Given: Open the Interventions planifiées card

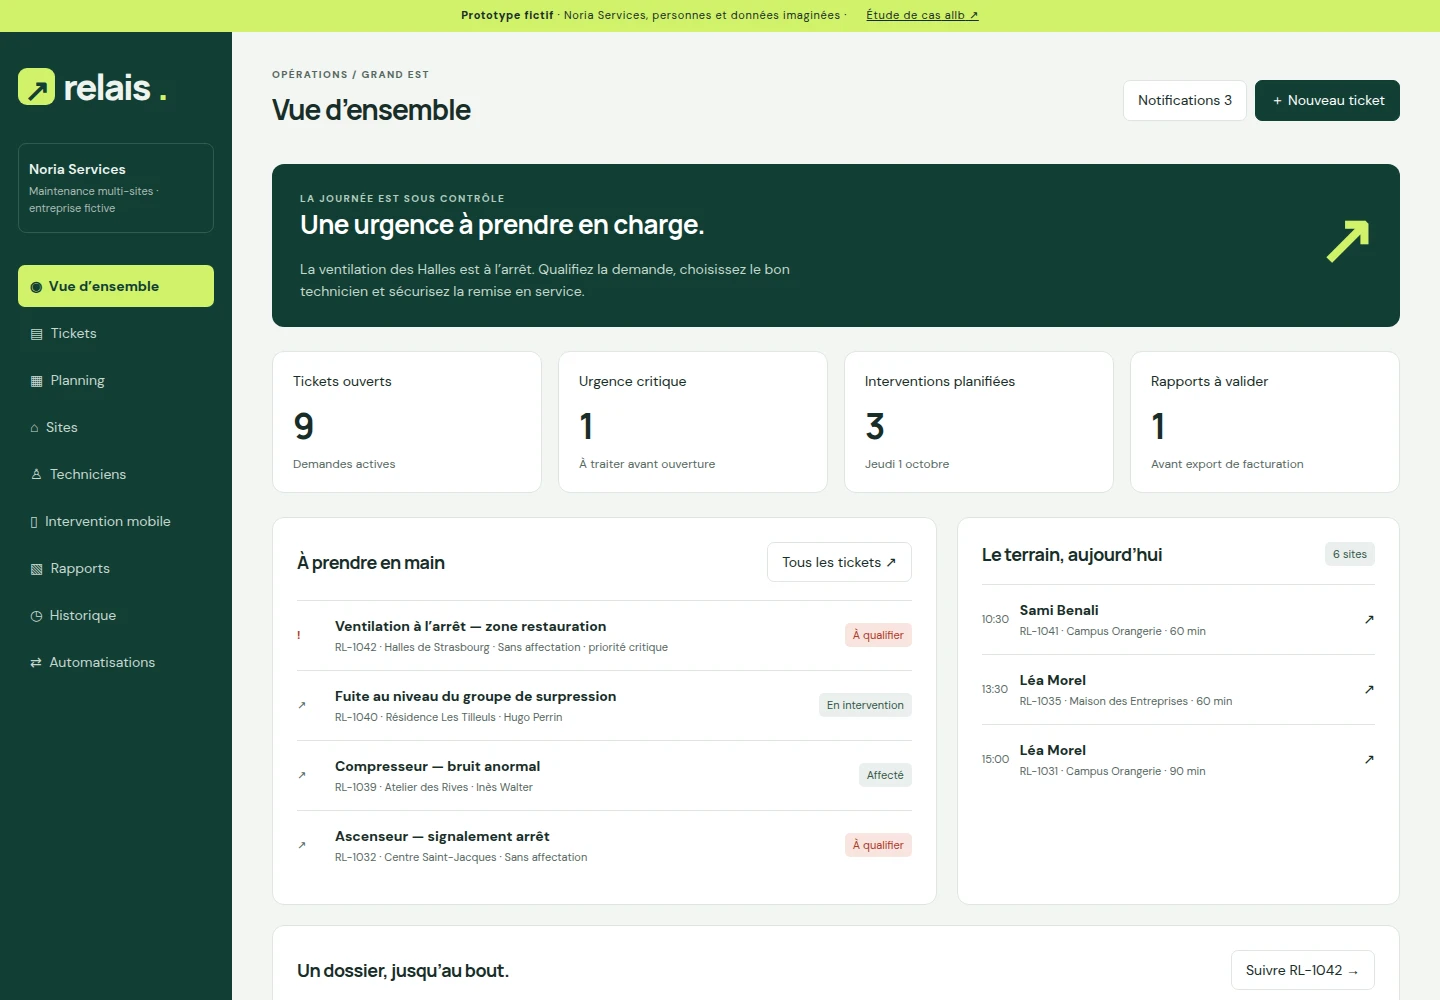Looking at the screenshot, I should click(979, 422).
